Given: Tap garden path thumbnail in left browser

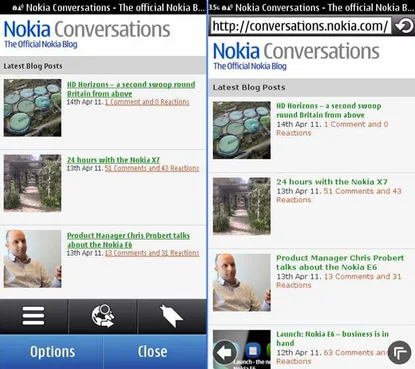Looking at the screenshot, I should (x=32, y=183).
